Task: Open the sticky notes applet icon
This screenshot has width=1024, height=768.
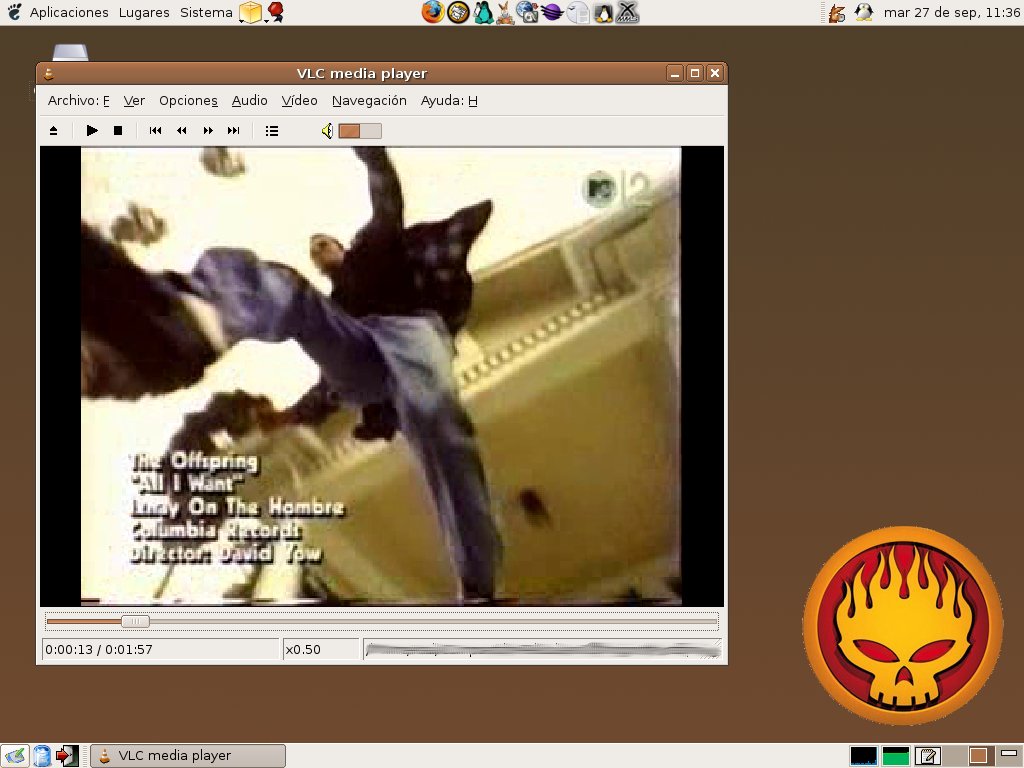Action: 927,756
